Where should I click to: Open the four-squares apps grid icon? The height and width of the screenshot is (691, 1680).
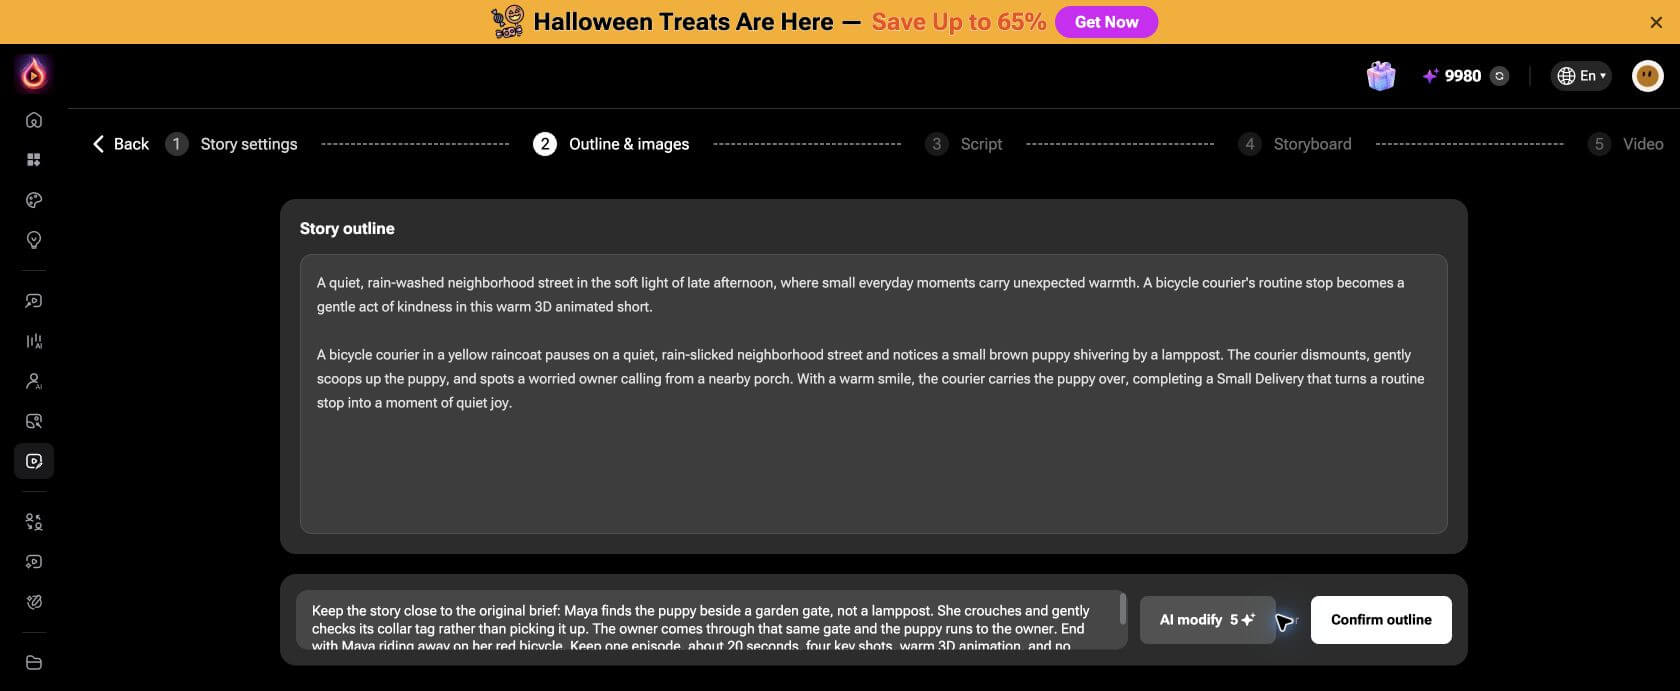[x=34, y=160]
